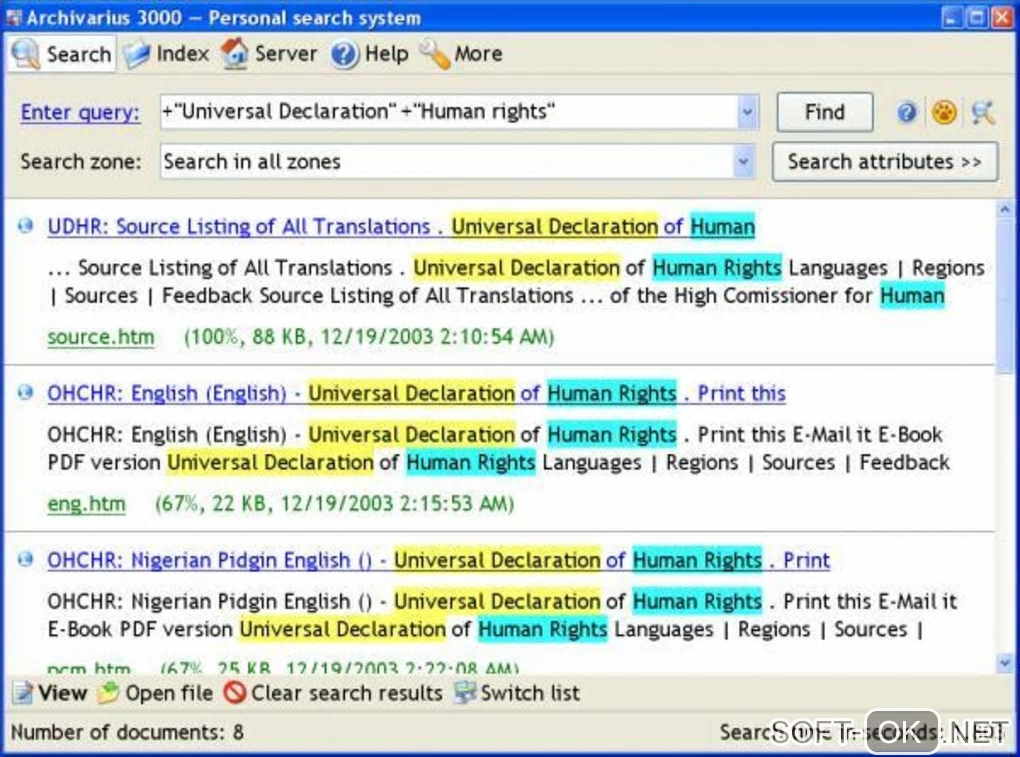Click the search tools icon at far right

[983, 113]
